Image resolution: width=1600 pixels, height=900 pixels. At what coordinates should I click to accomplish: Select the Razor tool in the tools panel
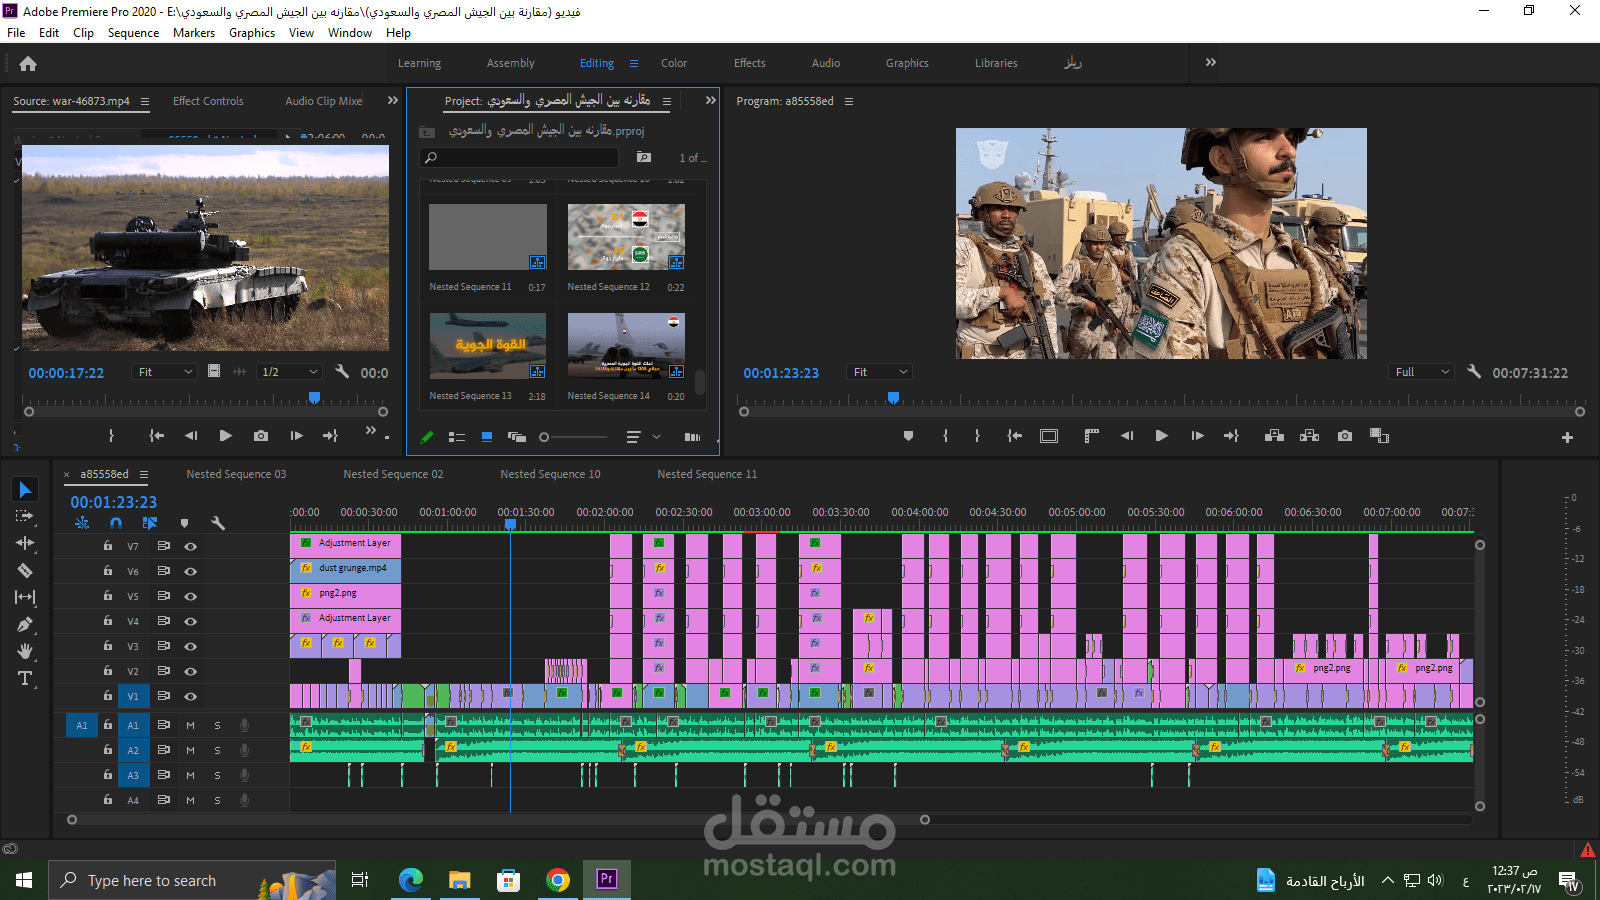[x=25, y=571]
